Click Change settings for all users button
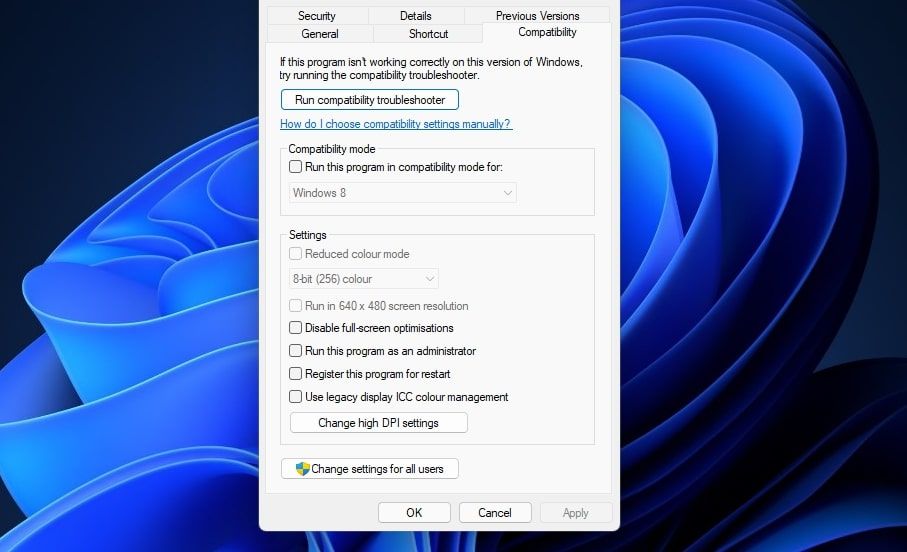Screen dimensions: 907x552 tap(370, 469)
